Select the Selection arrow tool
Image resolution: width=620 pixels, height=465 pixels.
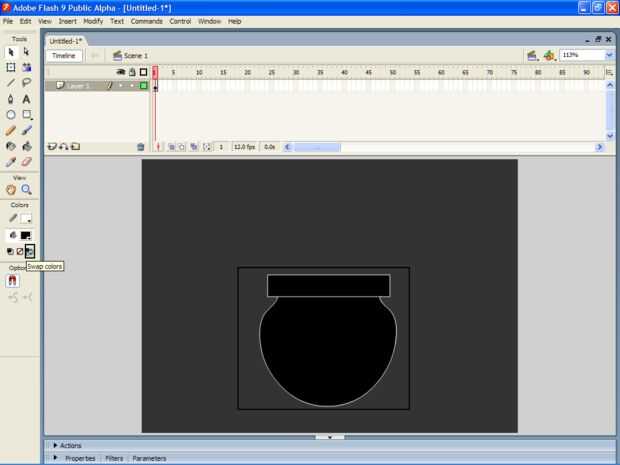[x=11, y=52]
